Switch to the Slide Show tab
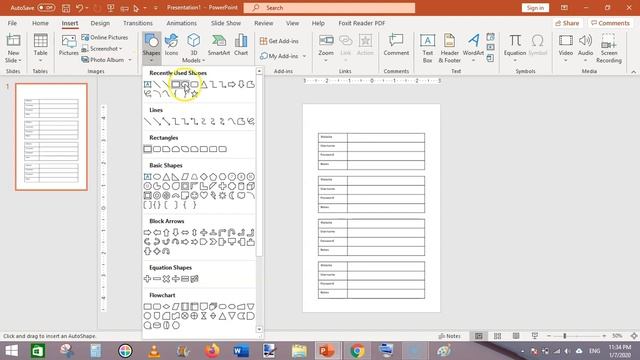640x360 pixels. coord(226,23)
